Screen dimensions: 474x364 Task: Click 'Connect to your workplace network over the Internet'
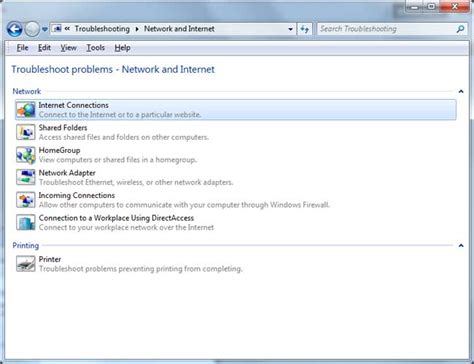[126, 228]
